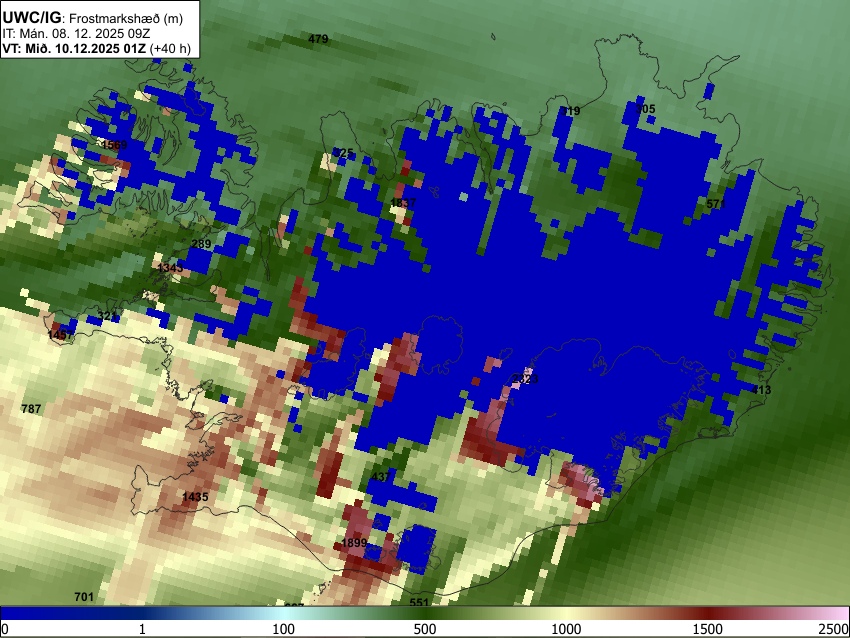Viewport: 850px width, 638px height.
Task: Click the 'UWC/IG: Frostmarkshæð (m)' title text
Action: [93, 18]
